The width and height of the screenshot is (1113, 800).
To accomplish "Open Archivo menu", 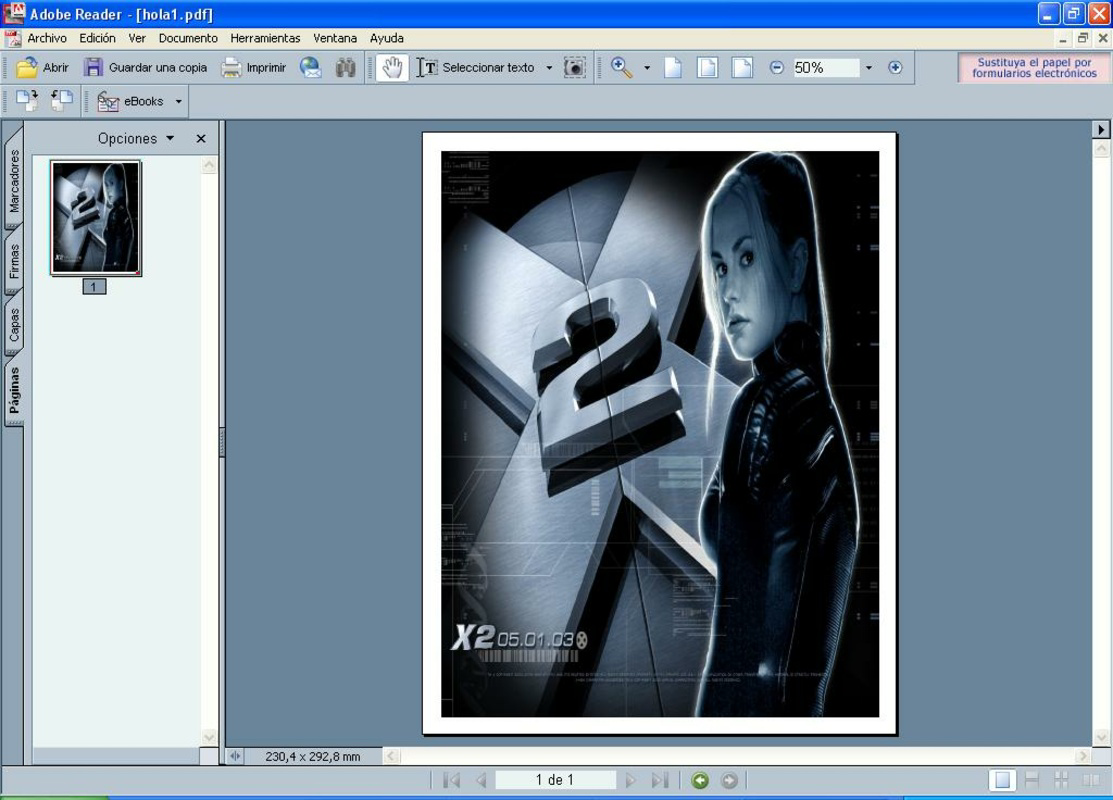I will coord(47,38).
